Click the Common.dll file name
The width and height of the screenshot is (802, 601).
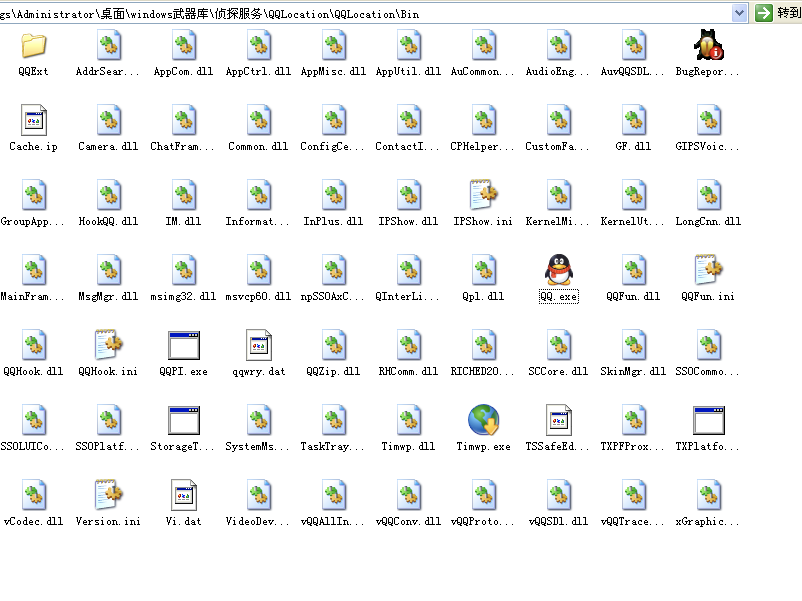click(x=258, y=147)
